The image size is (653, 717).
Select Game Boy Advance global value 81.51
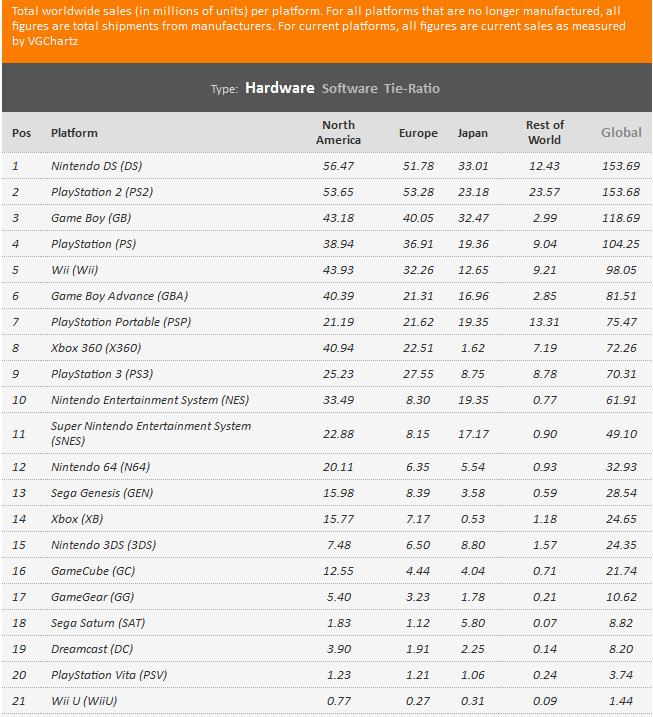621,296
